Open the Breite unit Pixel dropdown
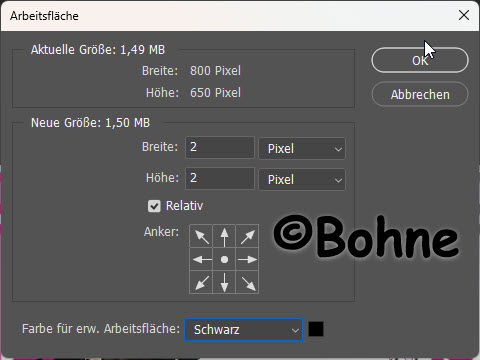Viewport: 480px width, 360px height. (302, 148)
